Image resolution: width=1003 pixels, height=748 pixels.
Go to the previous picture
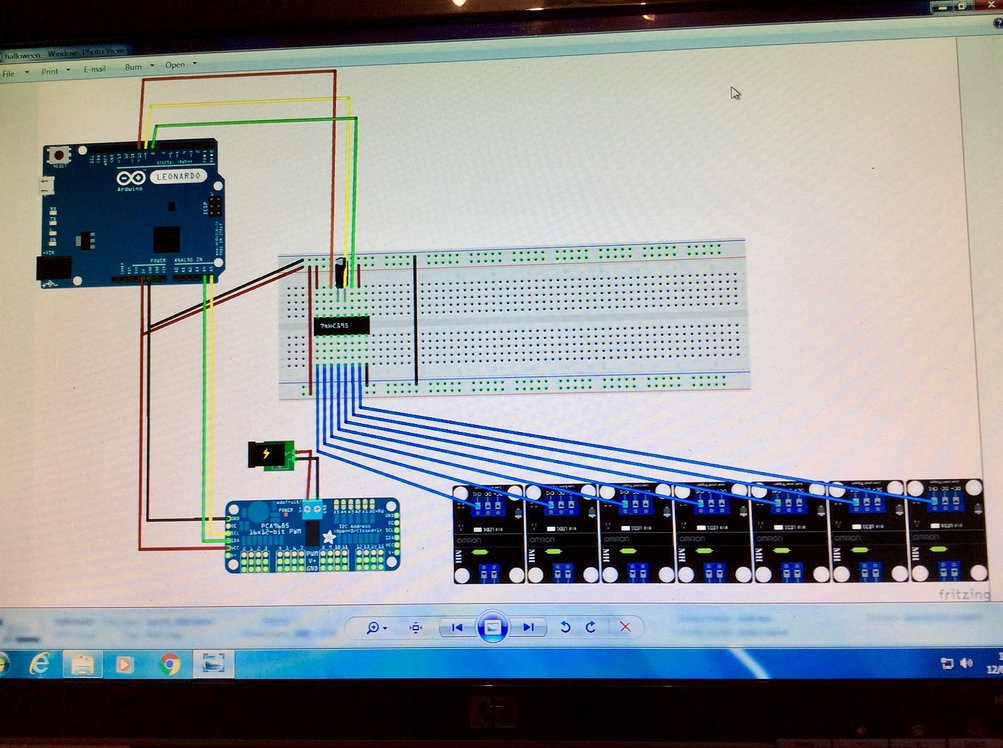[x=457, y=628]
